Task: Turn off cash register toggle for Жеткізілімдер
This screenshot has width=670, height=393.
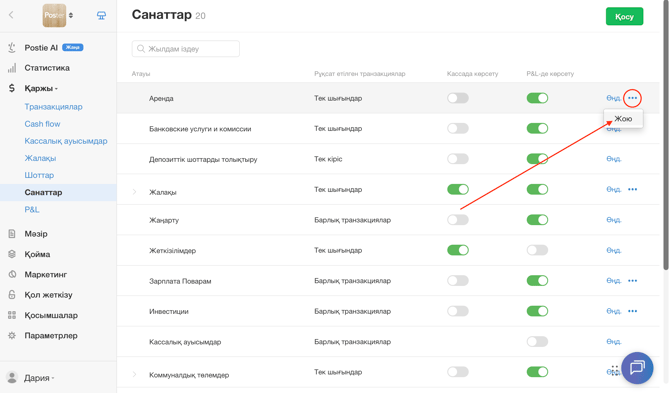Action: pos(458,250)
